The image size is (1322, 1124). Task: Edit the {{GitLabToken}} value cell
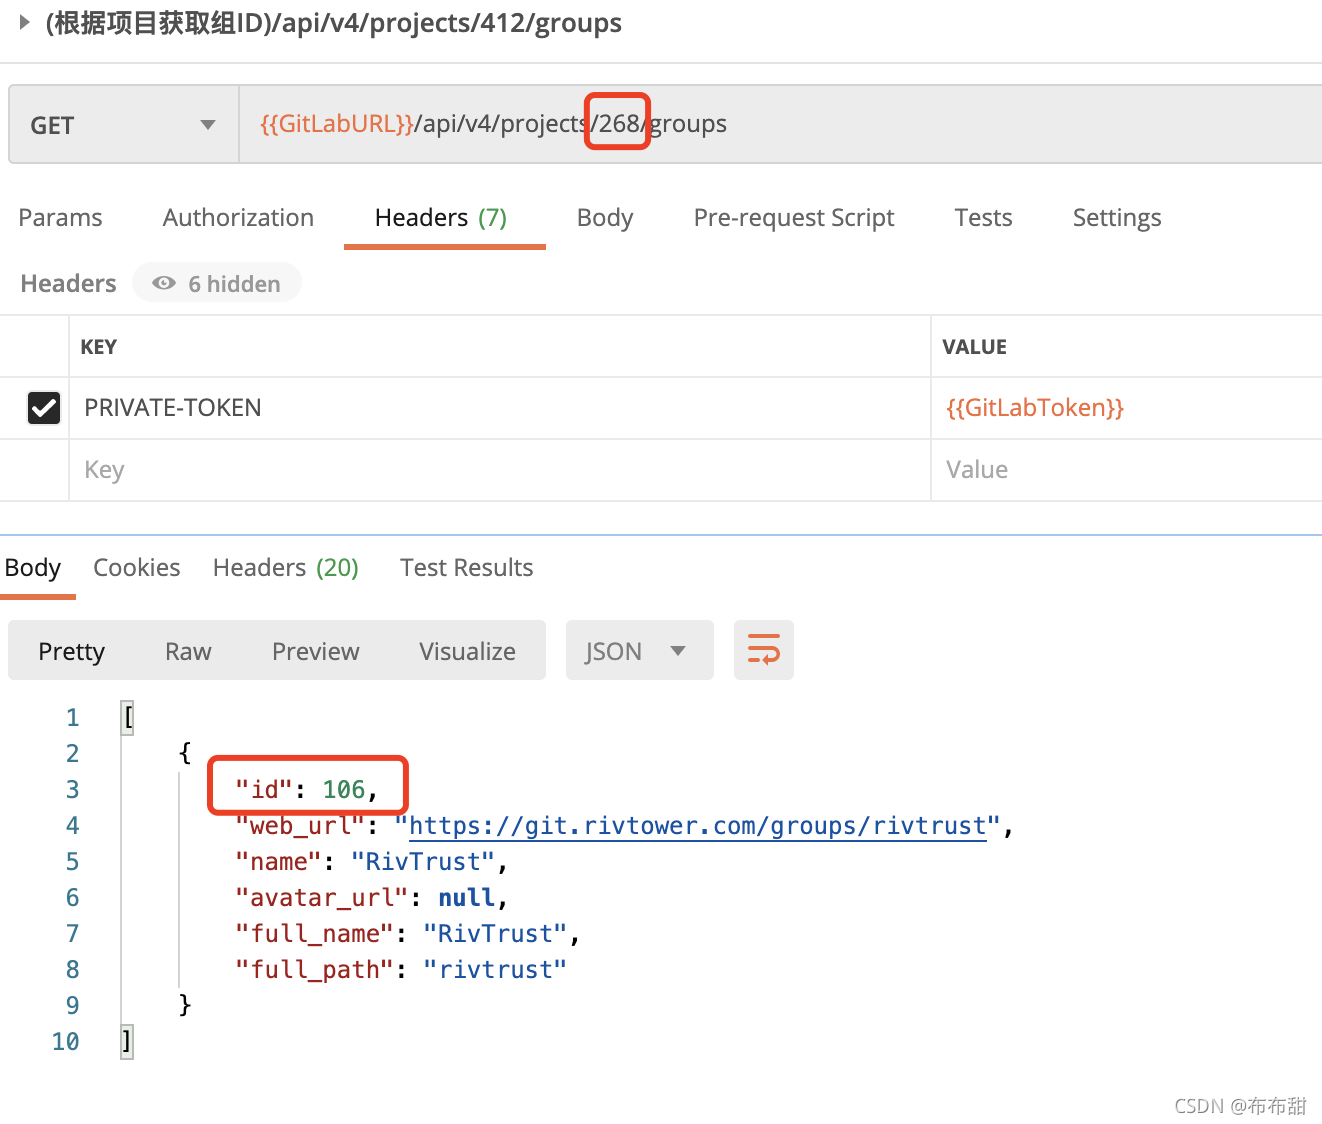coord(1127,408)
